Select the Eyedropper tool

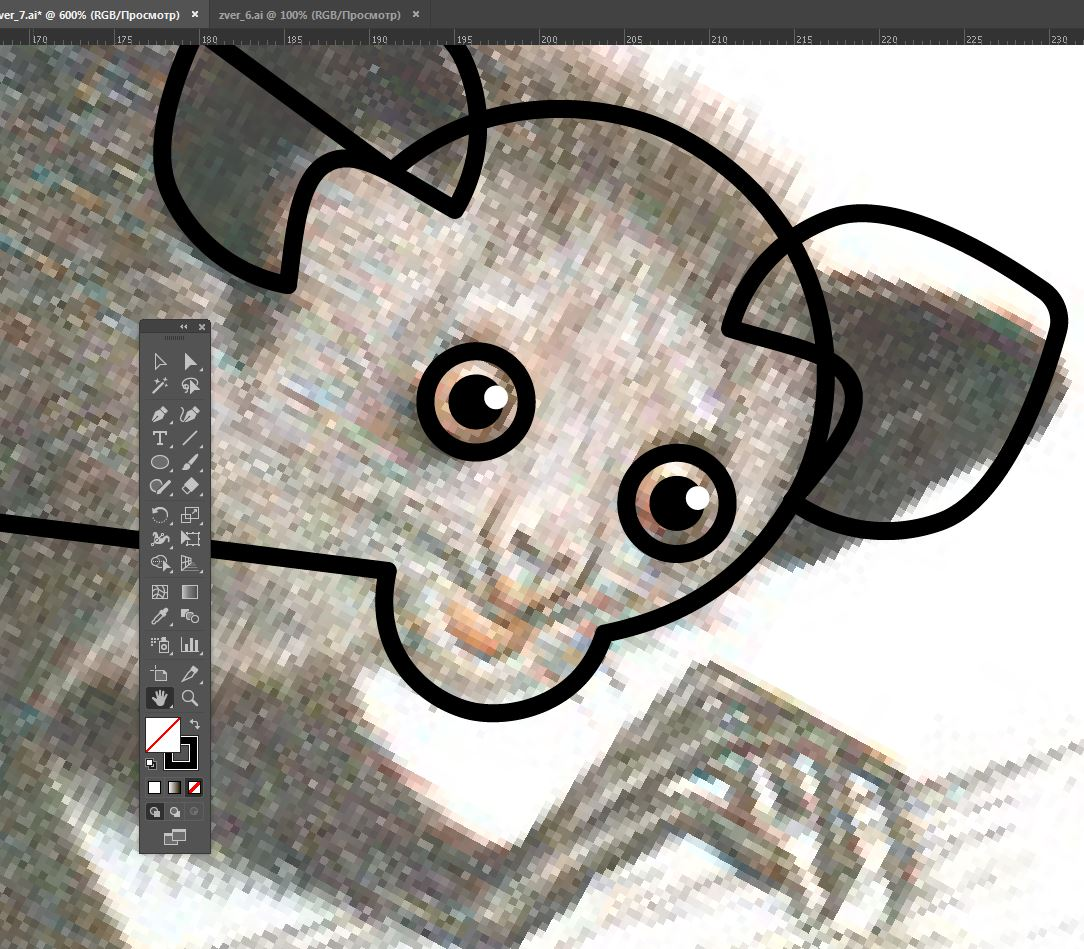pyautogui.click(x=160, y=617)
